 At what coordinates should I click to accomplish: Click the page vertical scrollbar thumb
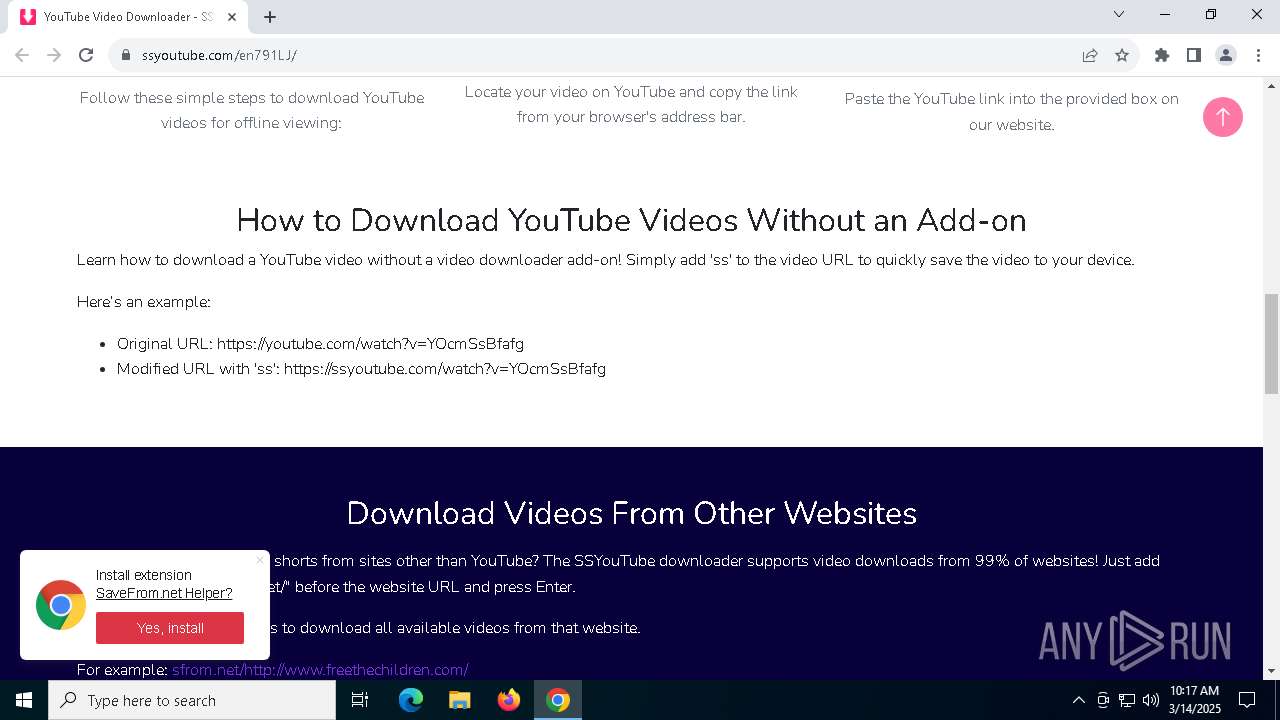tap(1271, 344)
